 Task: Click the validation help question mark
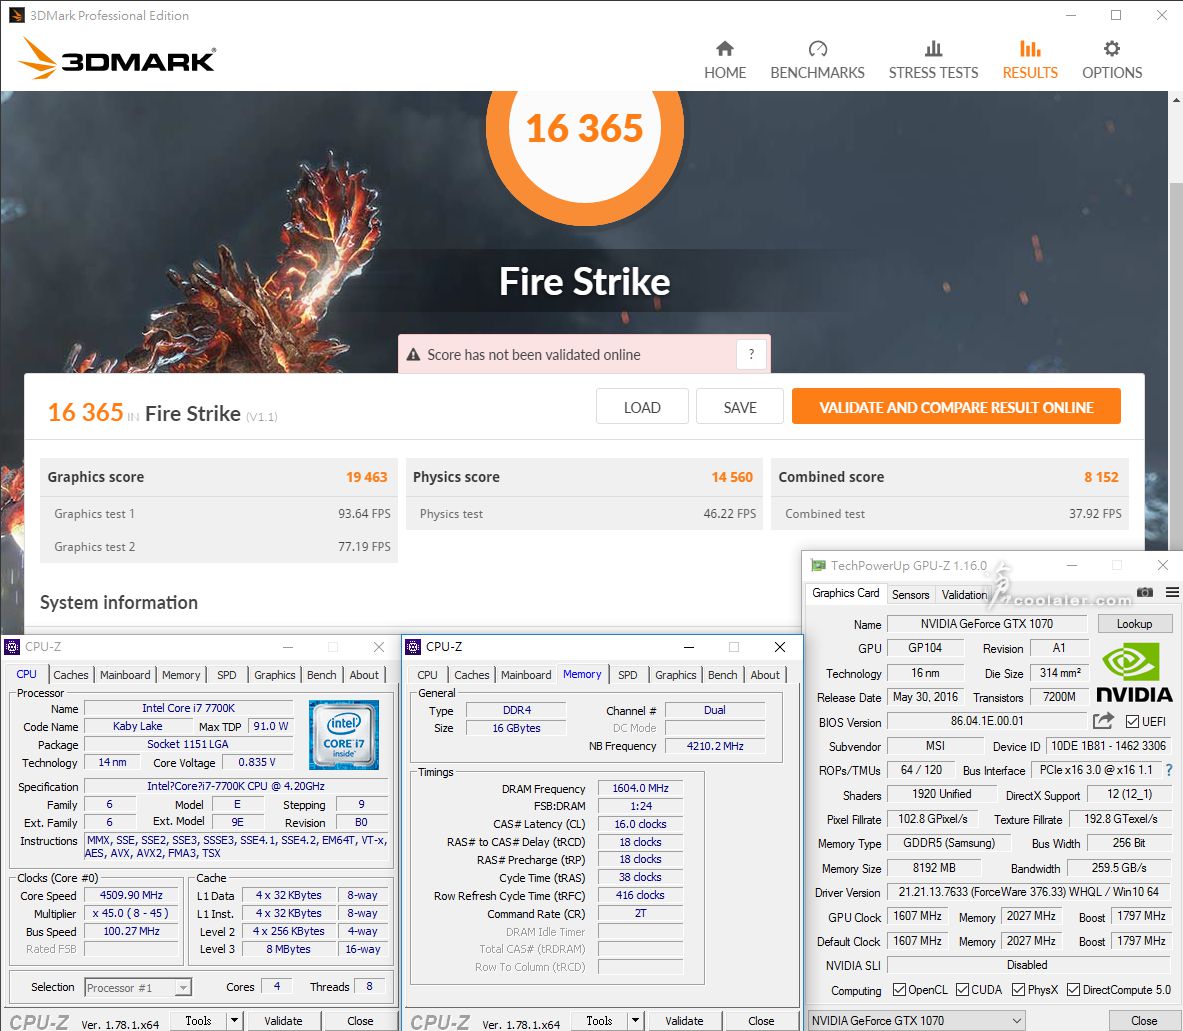coord(751,354)
